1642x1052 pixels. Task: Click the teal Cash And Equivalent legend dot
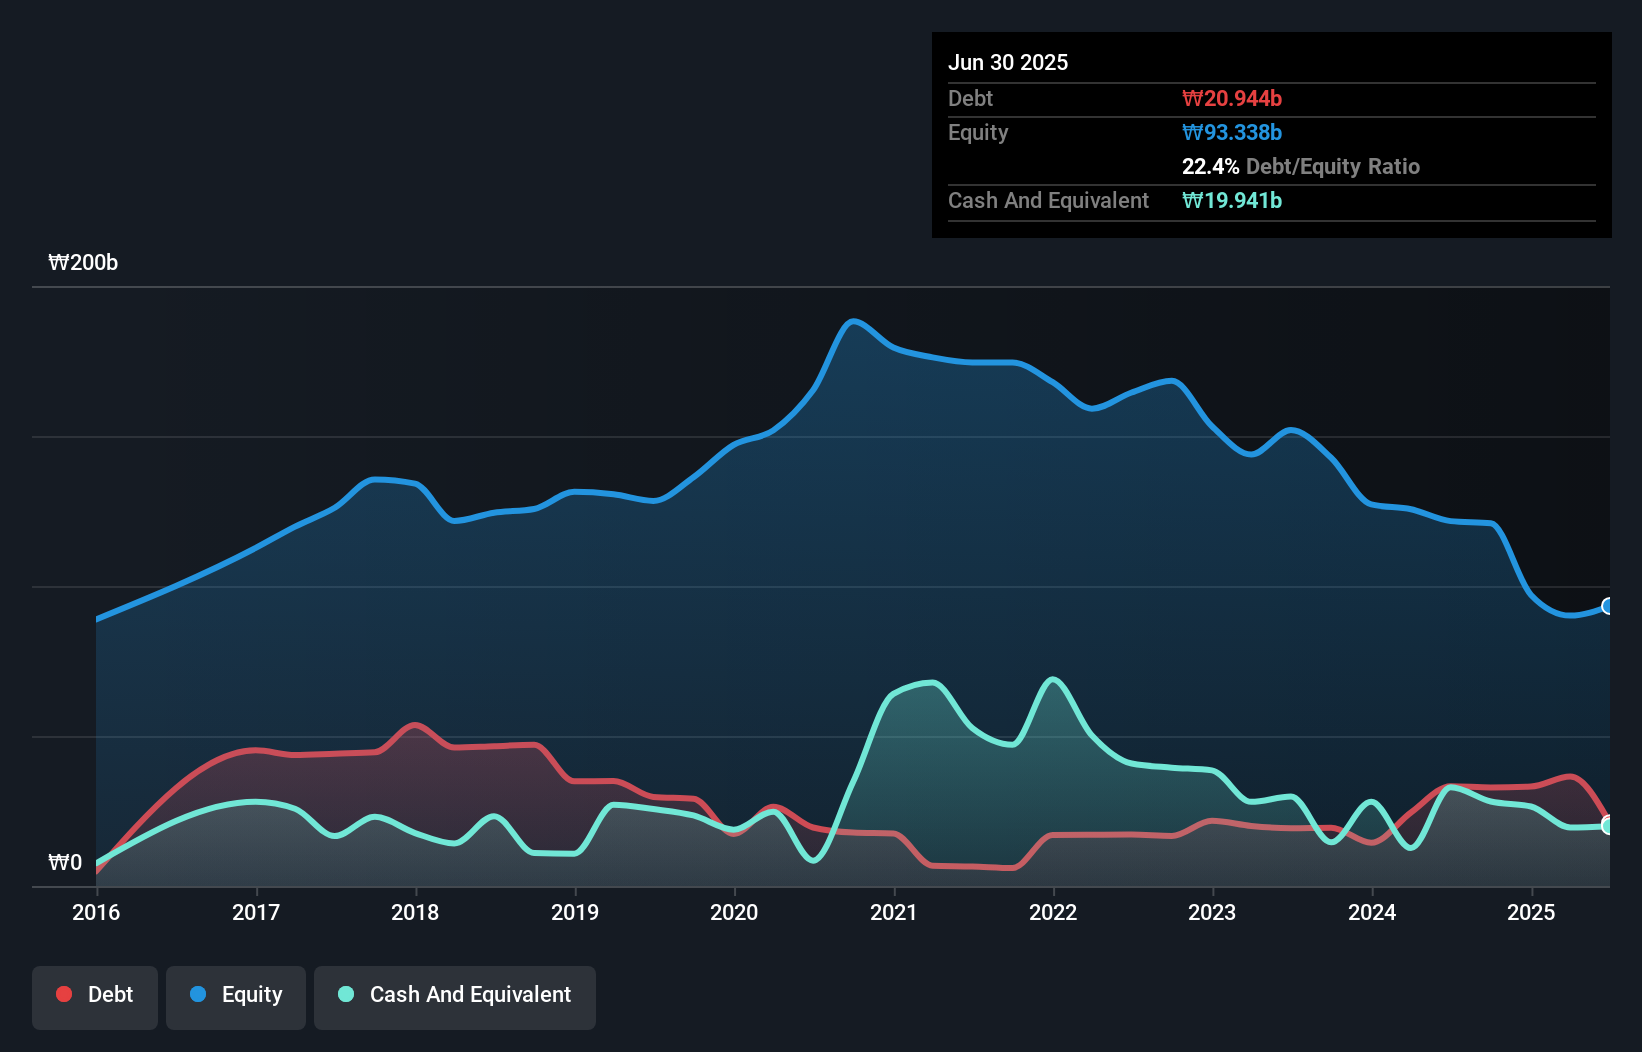coord(344,994)
